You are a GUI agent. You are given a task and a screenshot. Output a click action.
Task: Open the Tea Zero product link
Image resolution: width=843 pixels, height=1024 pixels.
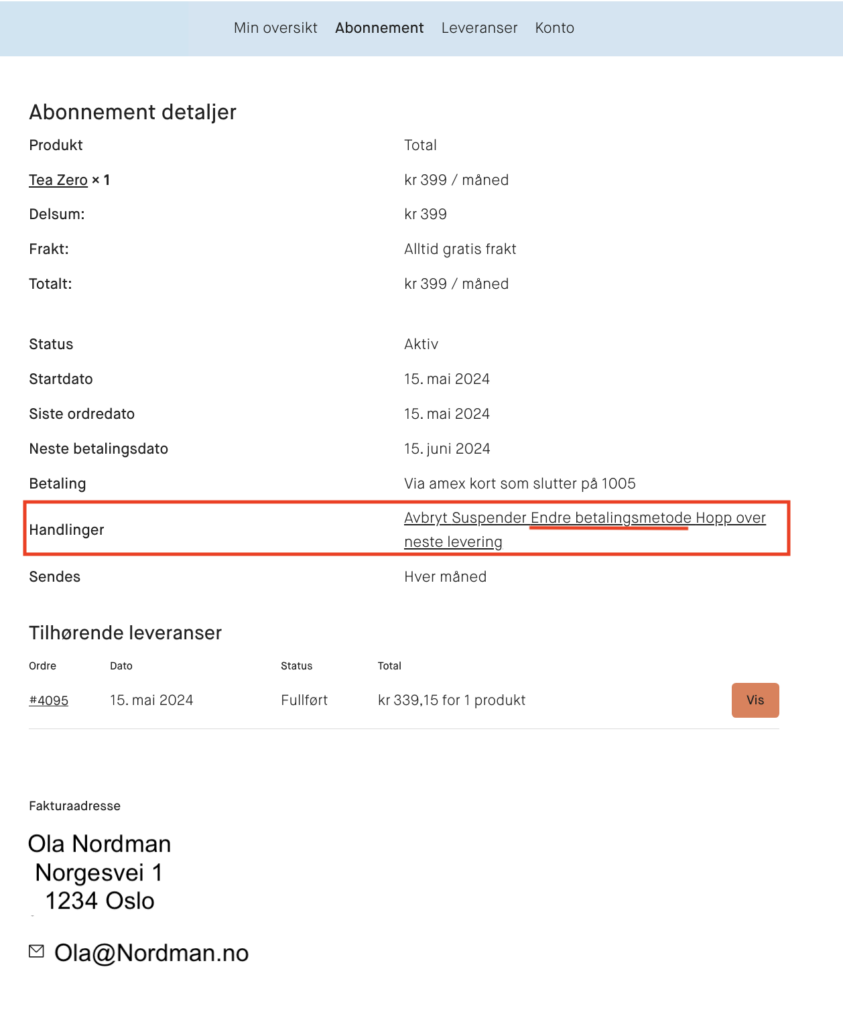coord(58,180)
